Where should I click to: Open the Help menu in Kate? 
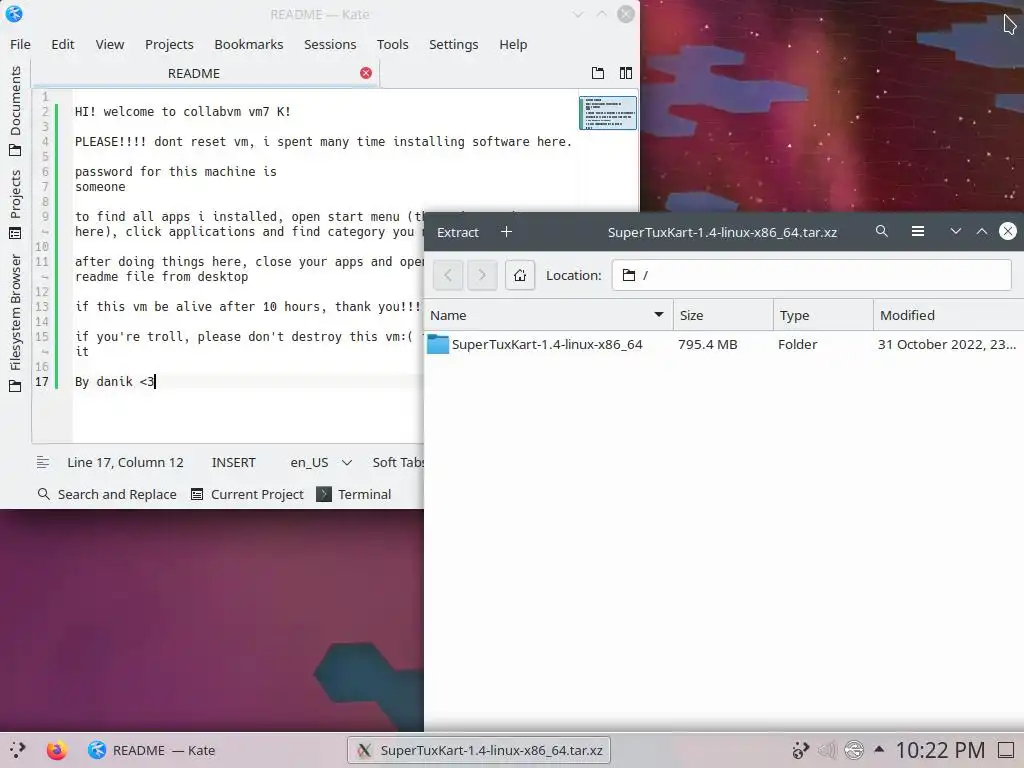[513, 44]
